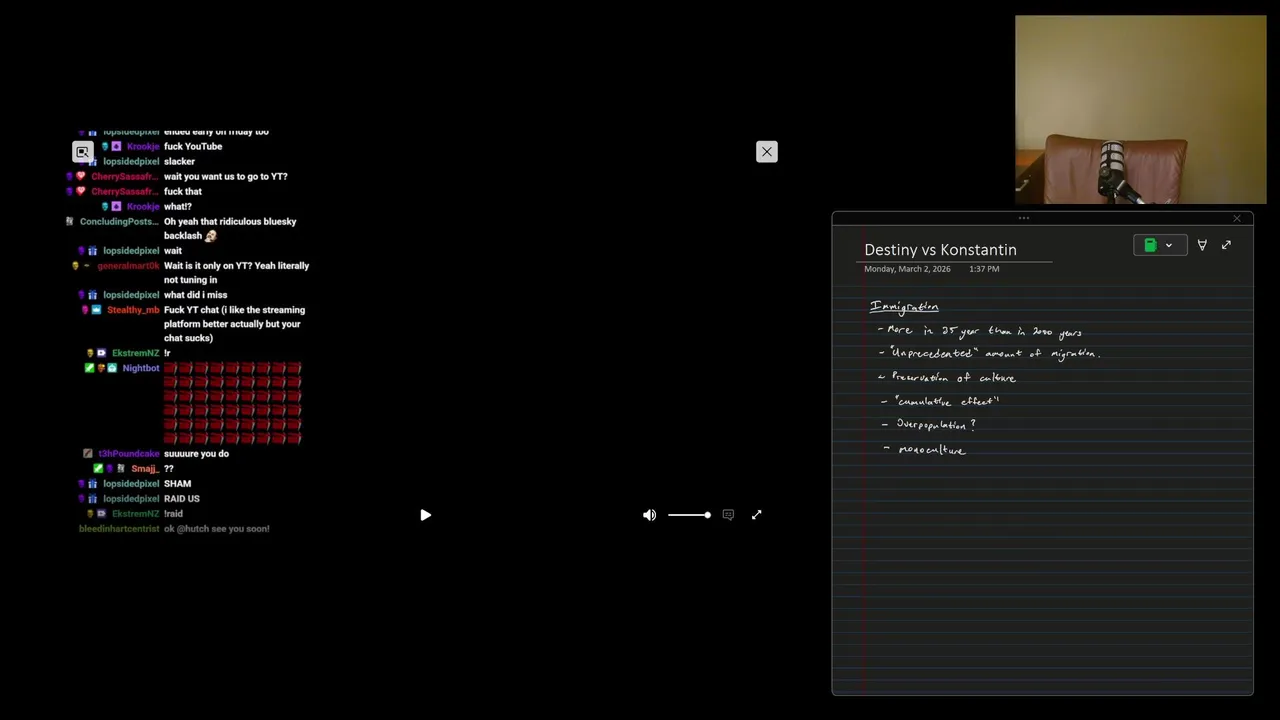The width and height of the screenshot is (1280, 720).
Task: Click Nightbot's red emote block message
Action: point(232,404)
